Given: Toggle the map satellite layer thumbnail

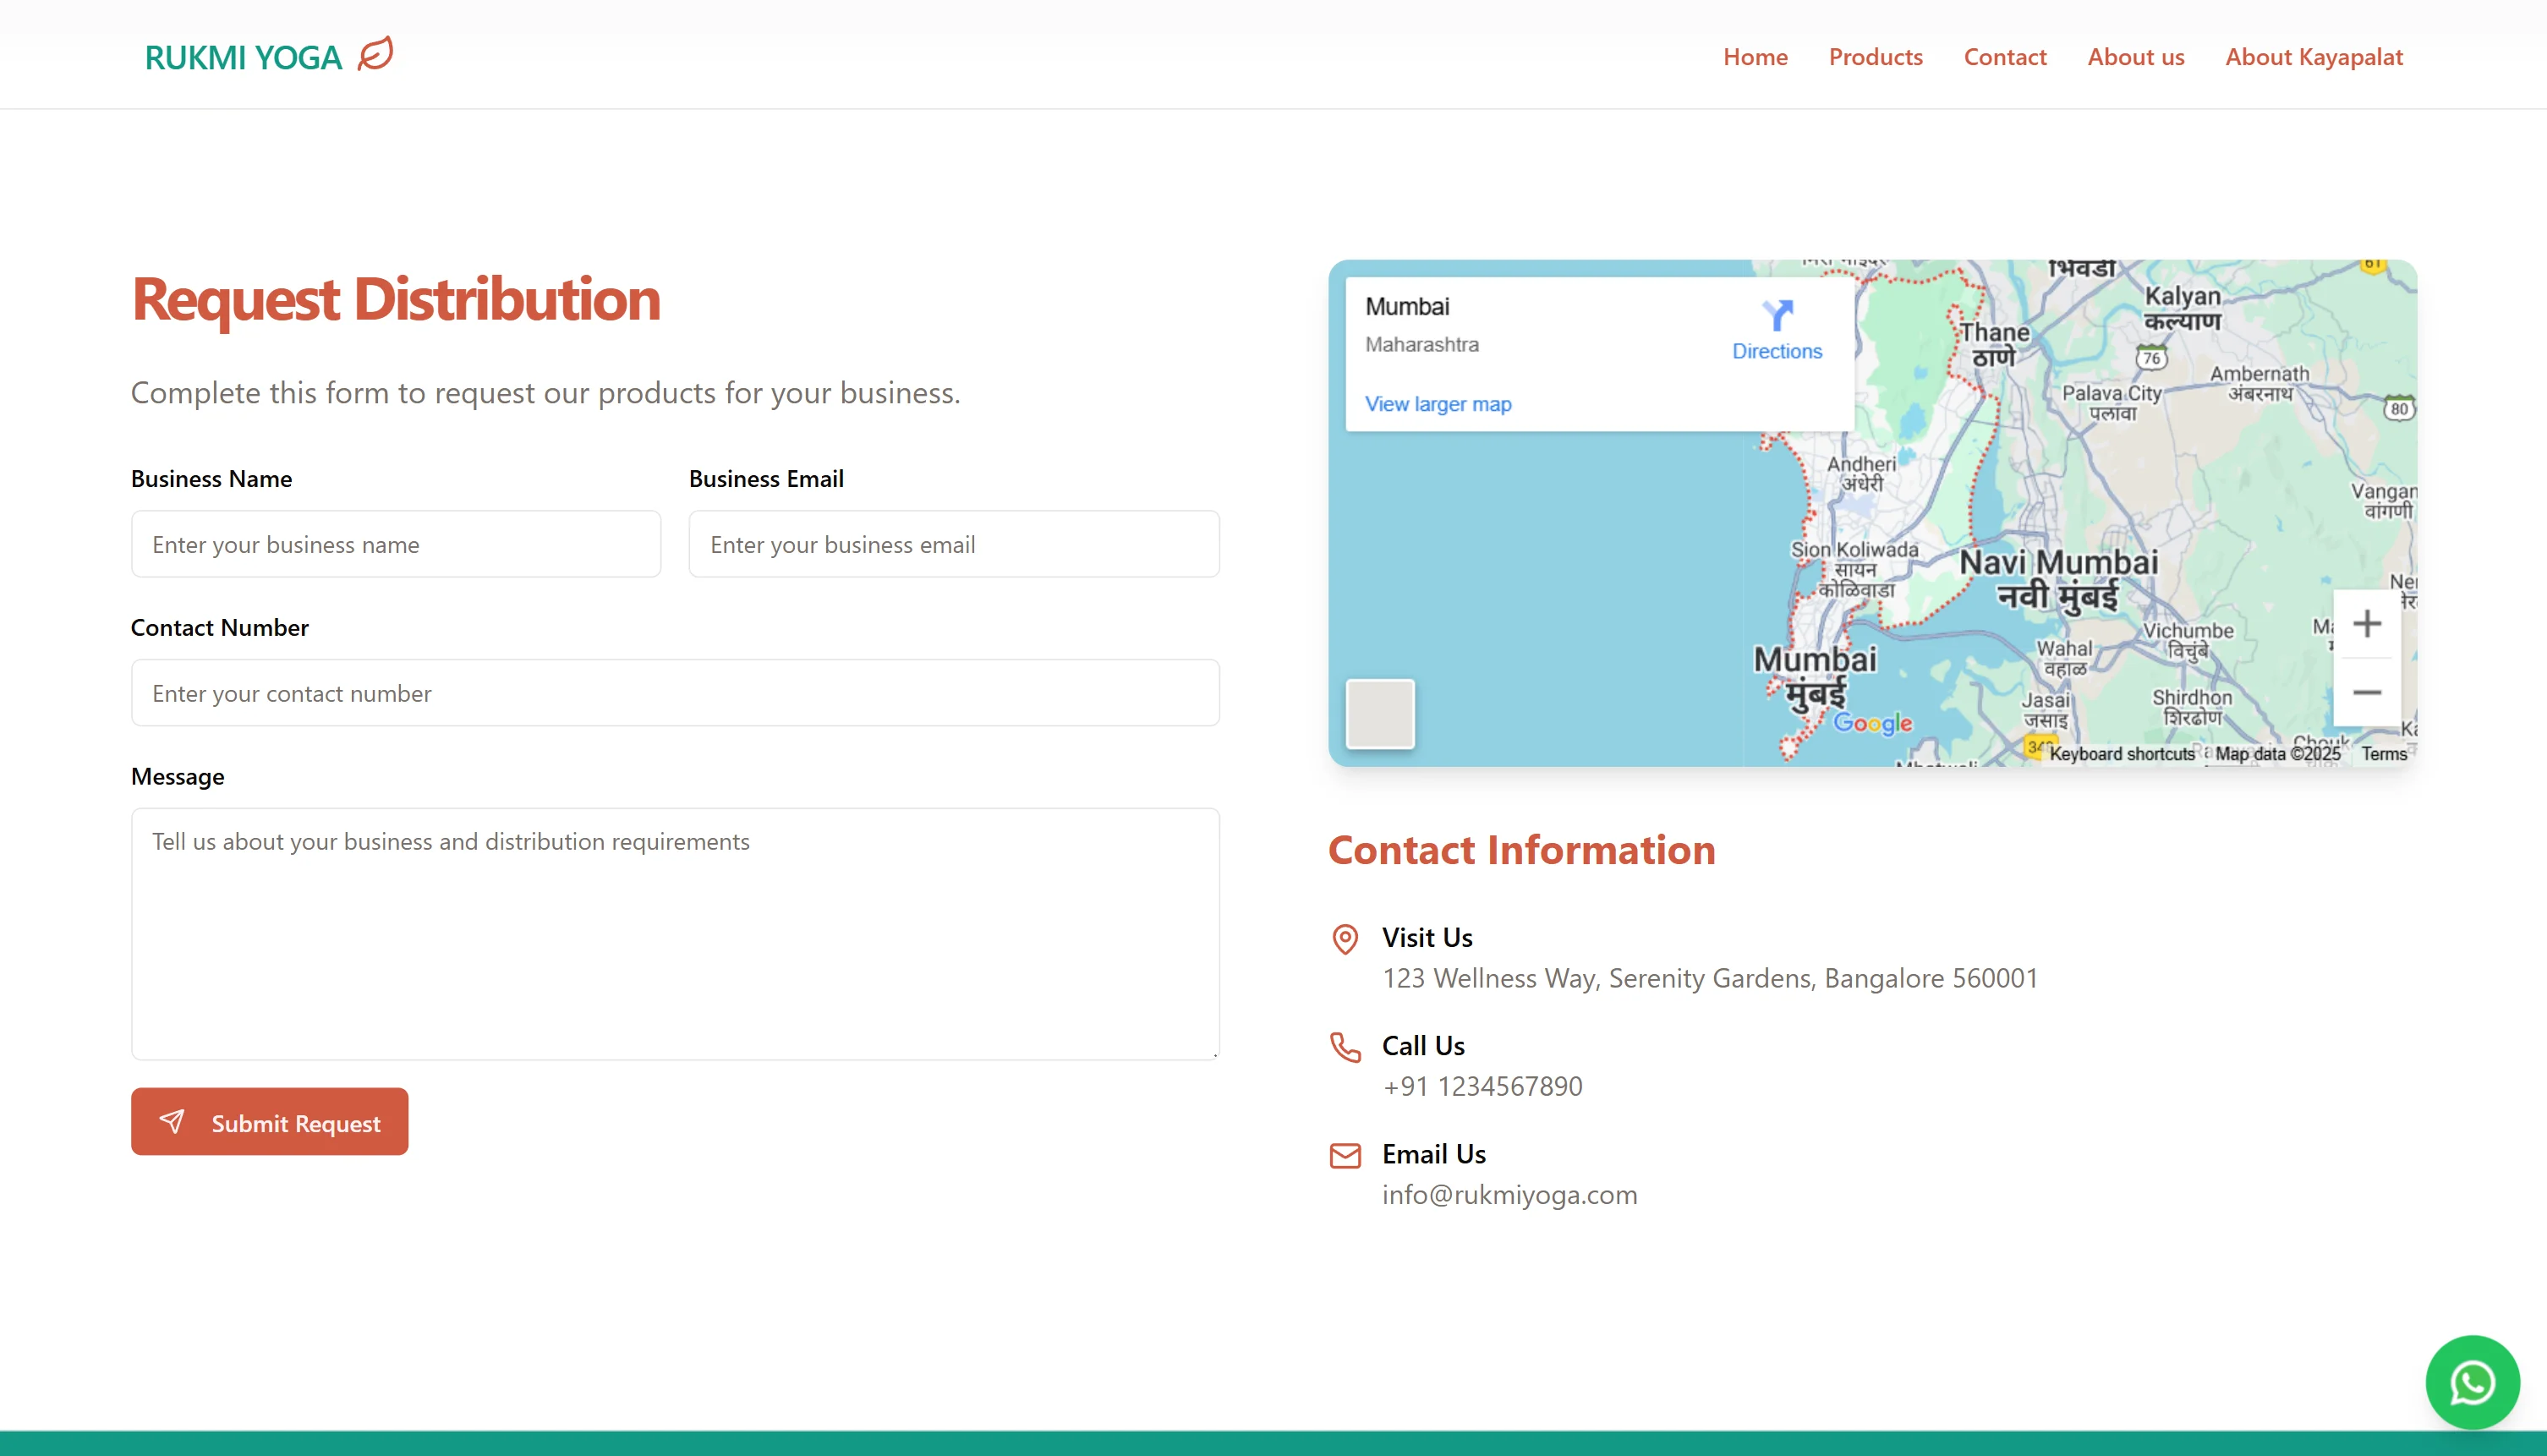Looking at the screenshot, I should coord(1380,714).
